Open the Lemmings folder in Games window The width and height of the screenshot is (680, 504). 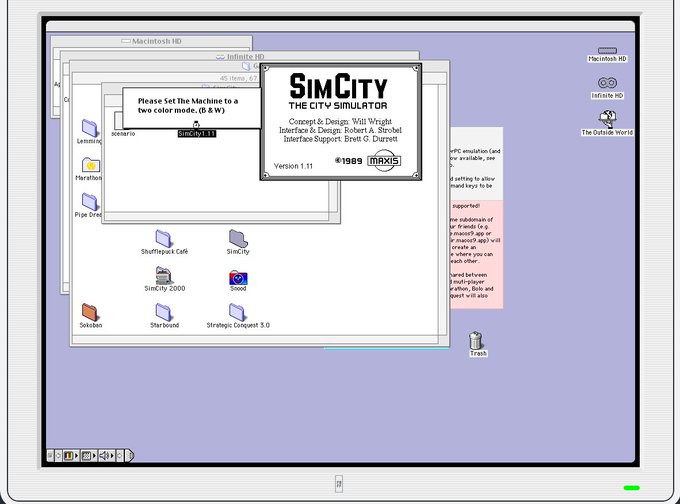(x=90, y=128)
